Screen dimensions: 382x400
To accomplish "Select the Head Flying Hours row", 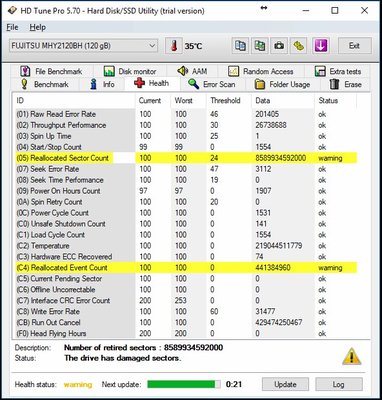I will pos(185,333).
